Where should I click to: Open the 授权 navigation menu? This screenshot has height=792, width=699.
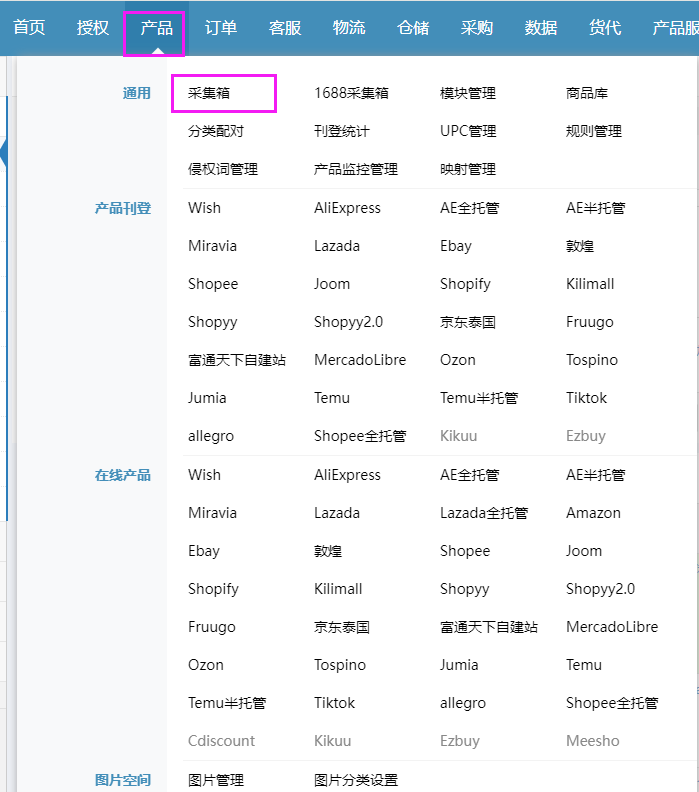93,27
